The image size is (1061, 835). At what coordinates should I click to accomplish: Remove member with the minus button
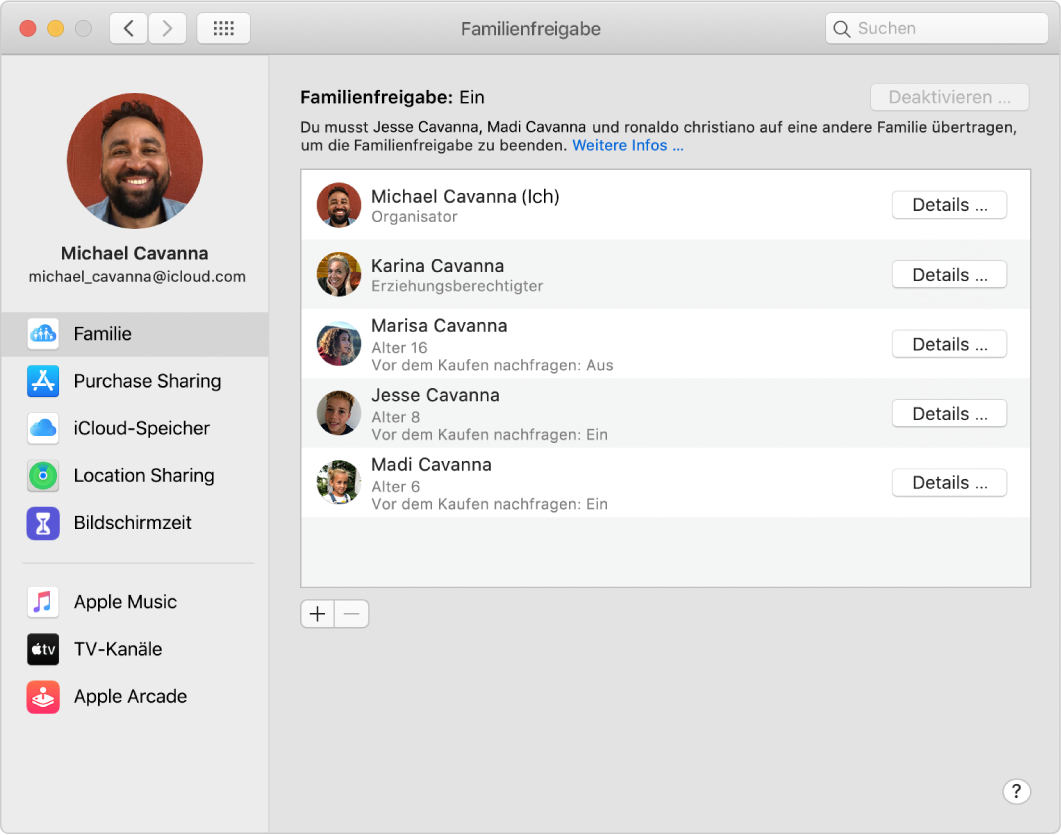pos(352,614)
